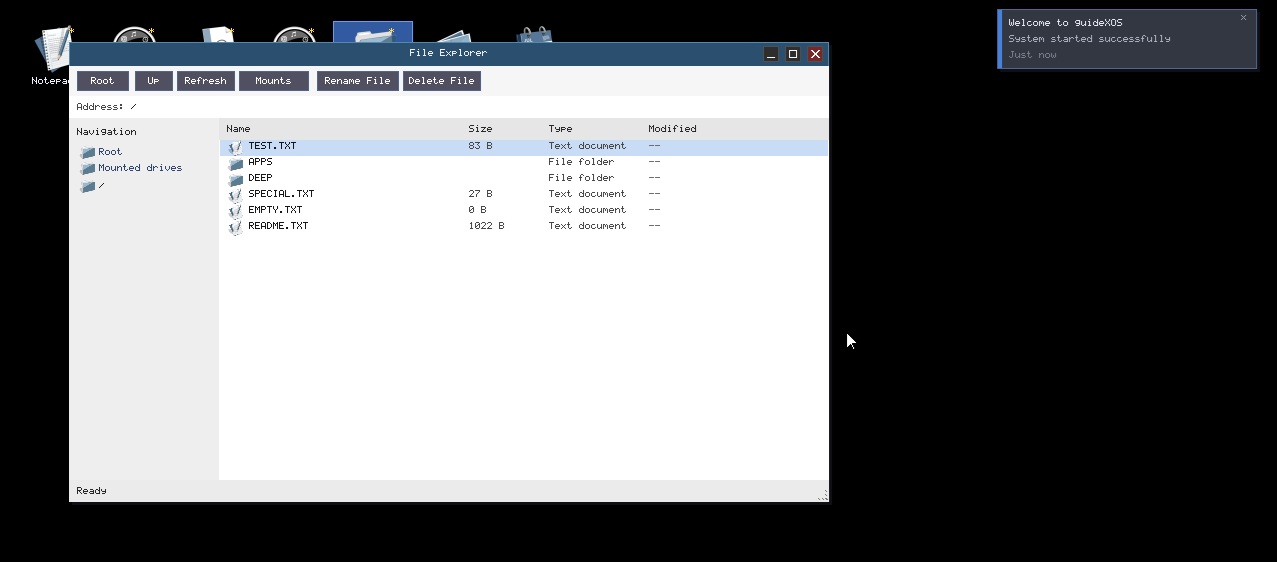This screenshot has height=562, width=1277.
Task: Click the DEEP folder icon
Action: point(235,179)
